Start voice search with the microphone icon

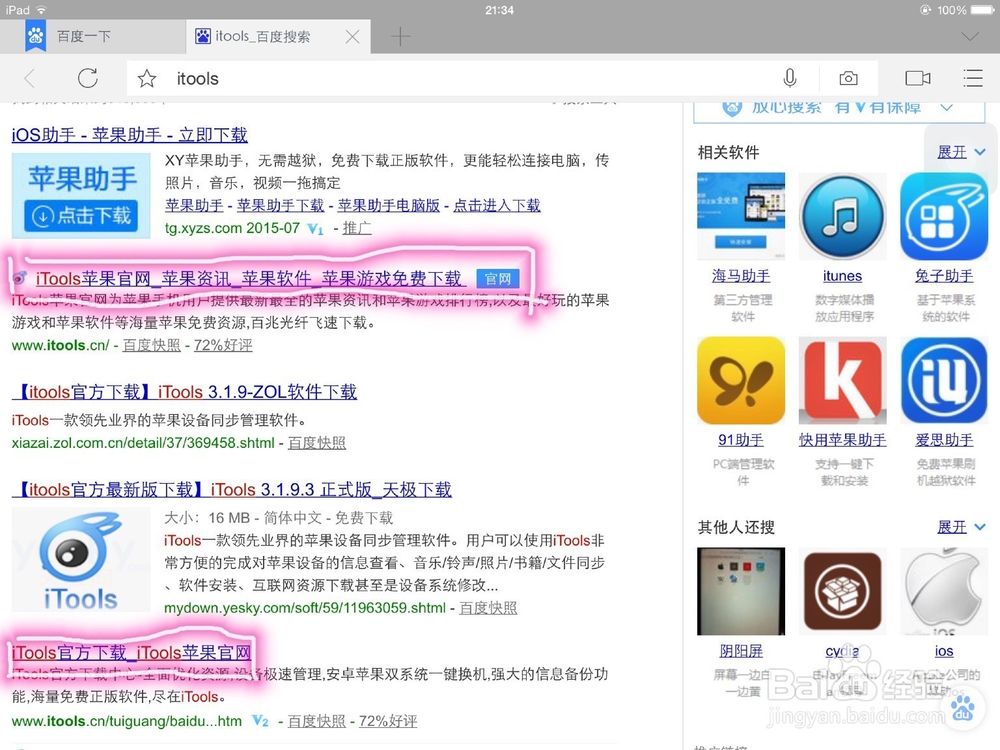[x=790, y=78]
